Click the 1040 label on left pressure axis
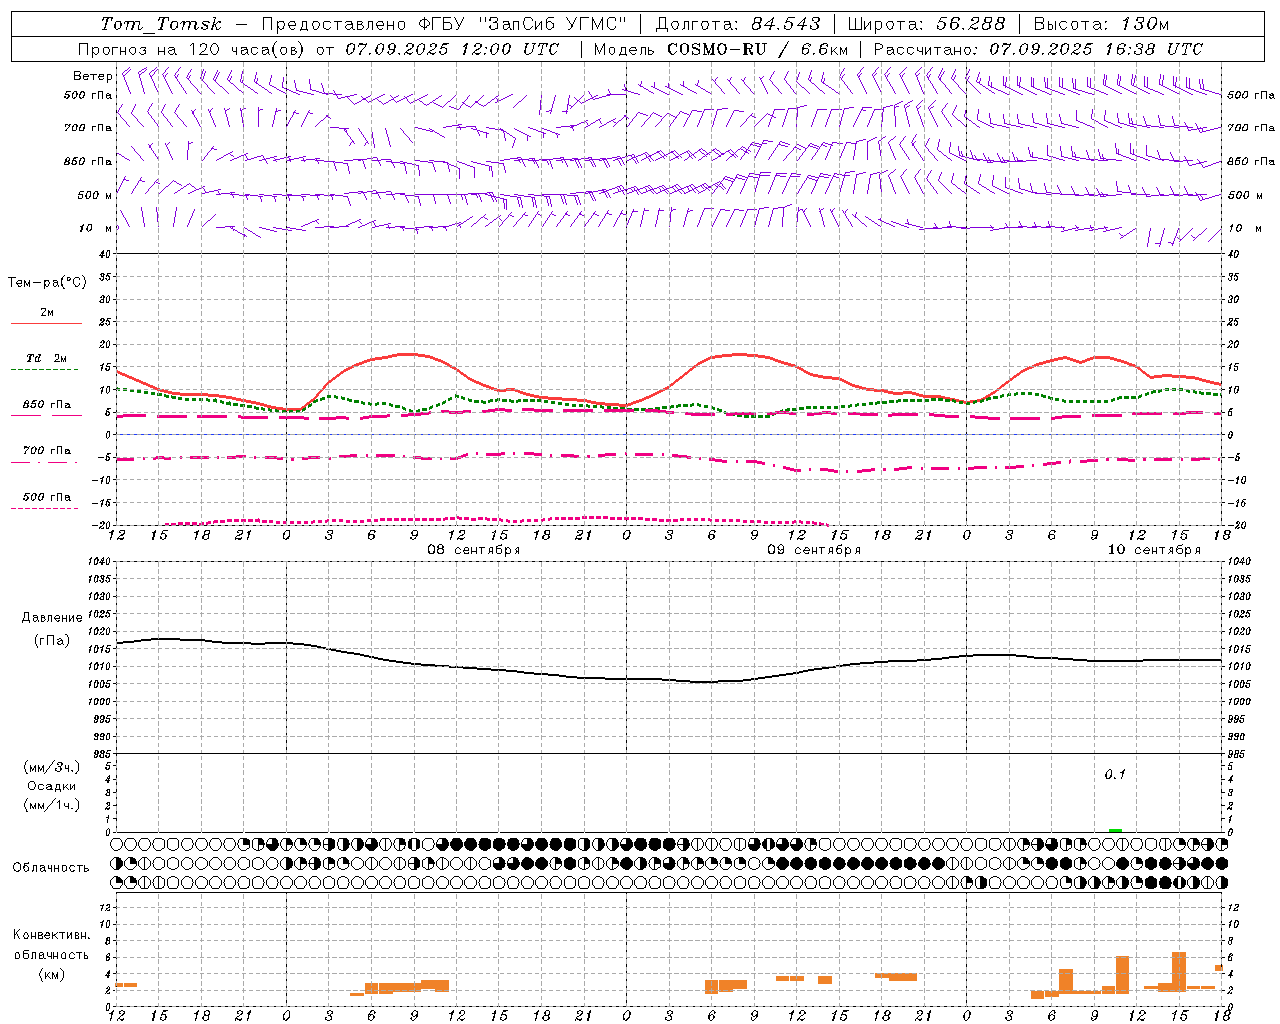Viewport: 1280px width, 1024px height. point(101,562)
